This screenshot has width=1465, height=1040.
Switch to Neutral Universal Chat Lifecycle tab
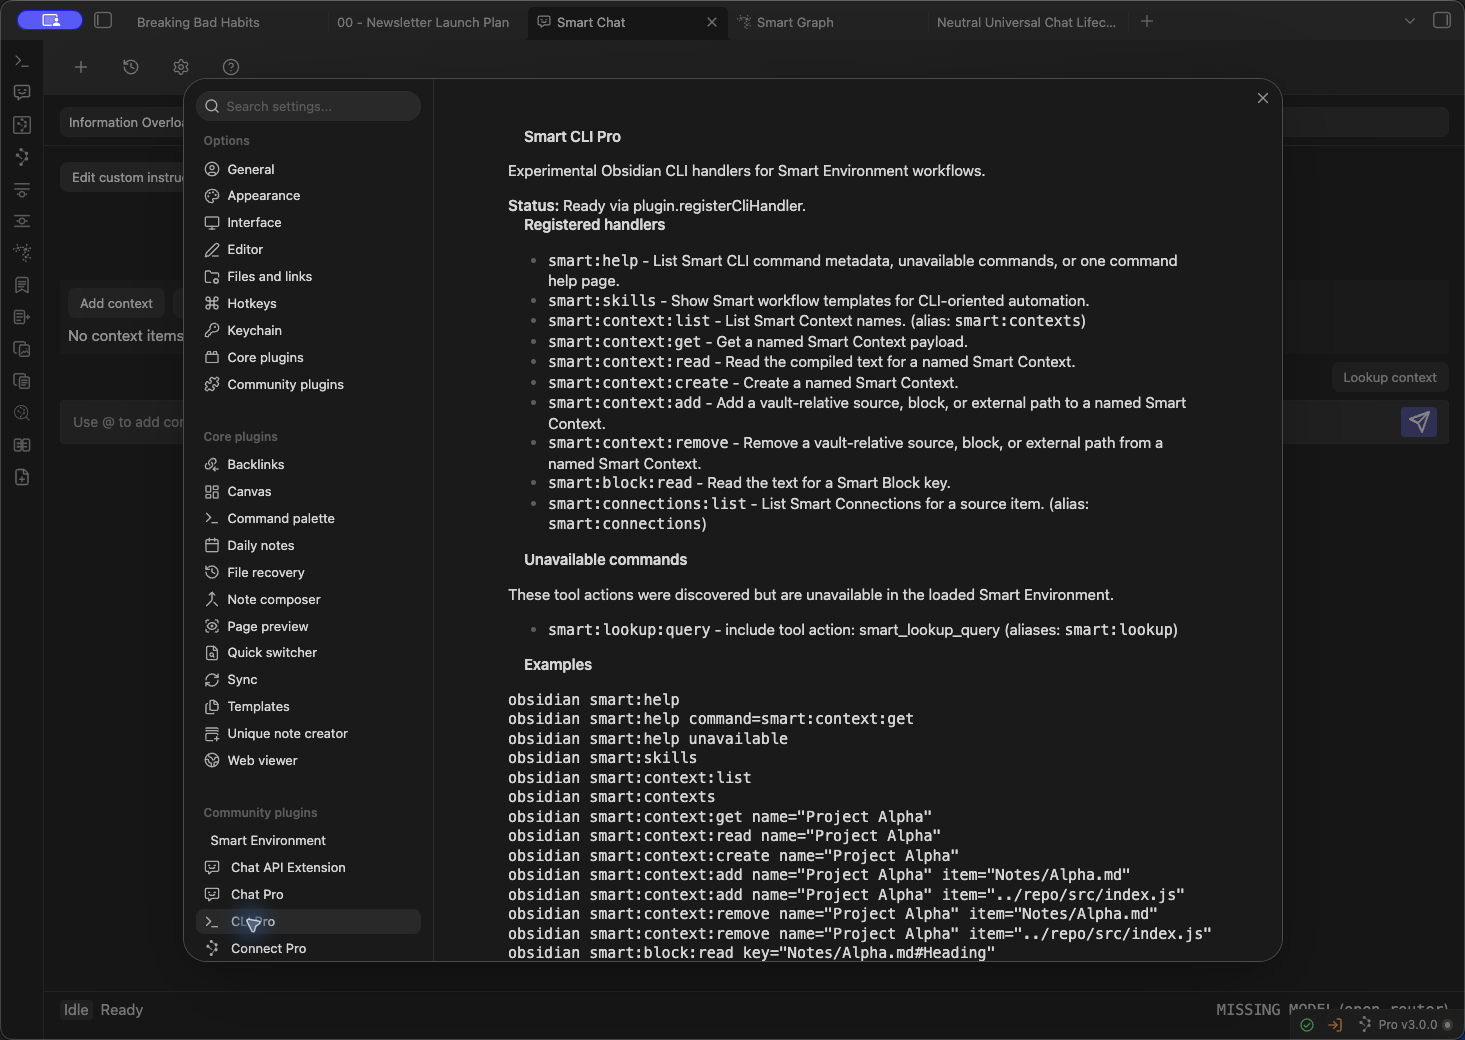point(1026,22)
